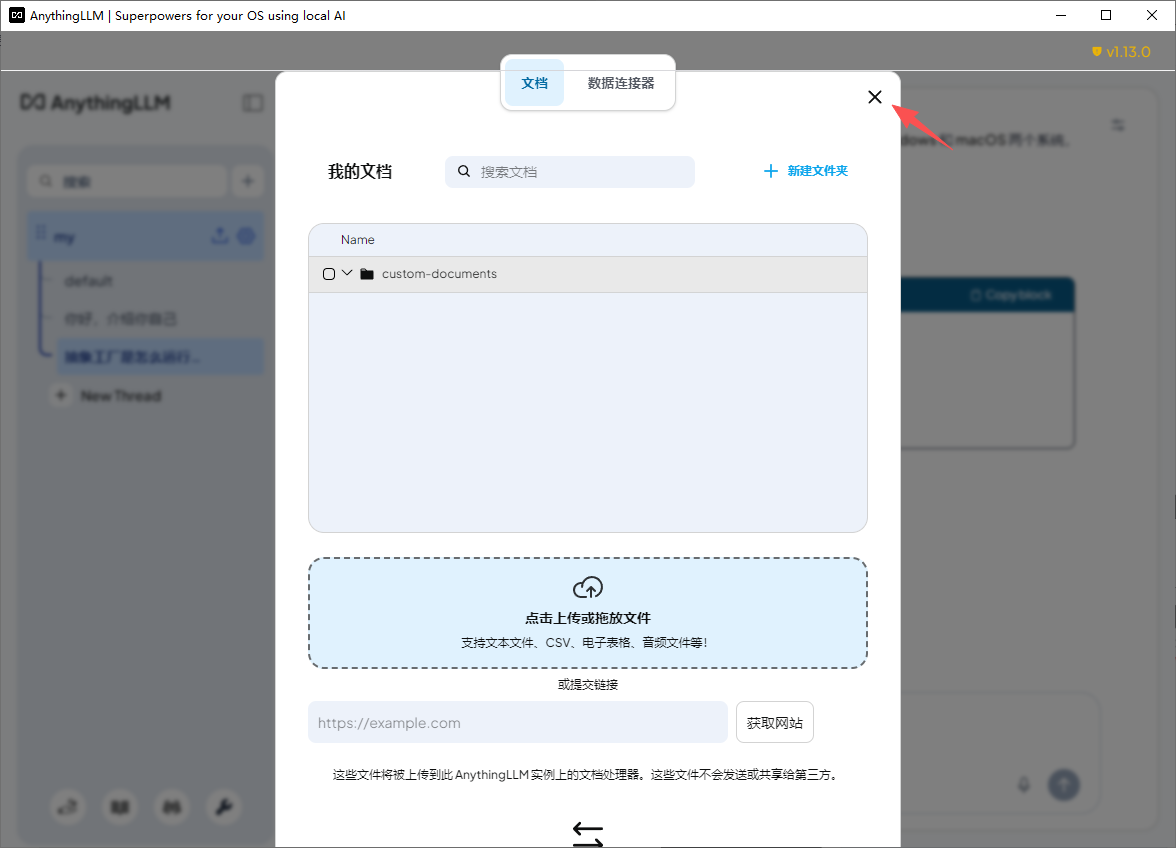The width and height of the screenshot is (1176, 848).
Task: Click the Name column header
Action: pyautogui.click(x=358, y=240)
